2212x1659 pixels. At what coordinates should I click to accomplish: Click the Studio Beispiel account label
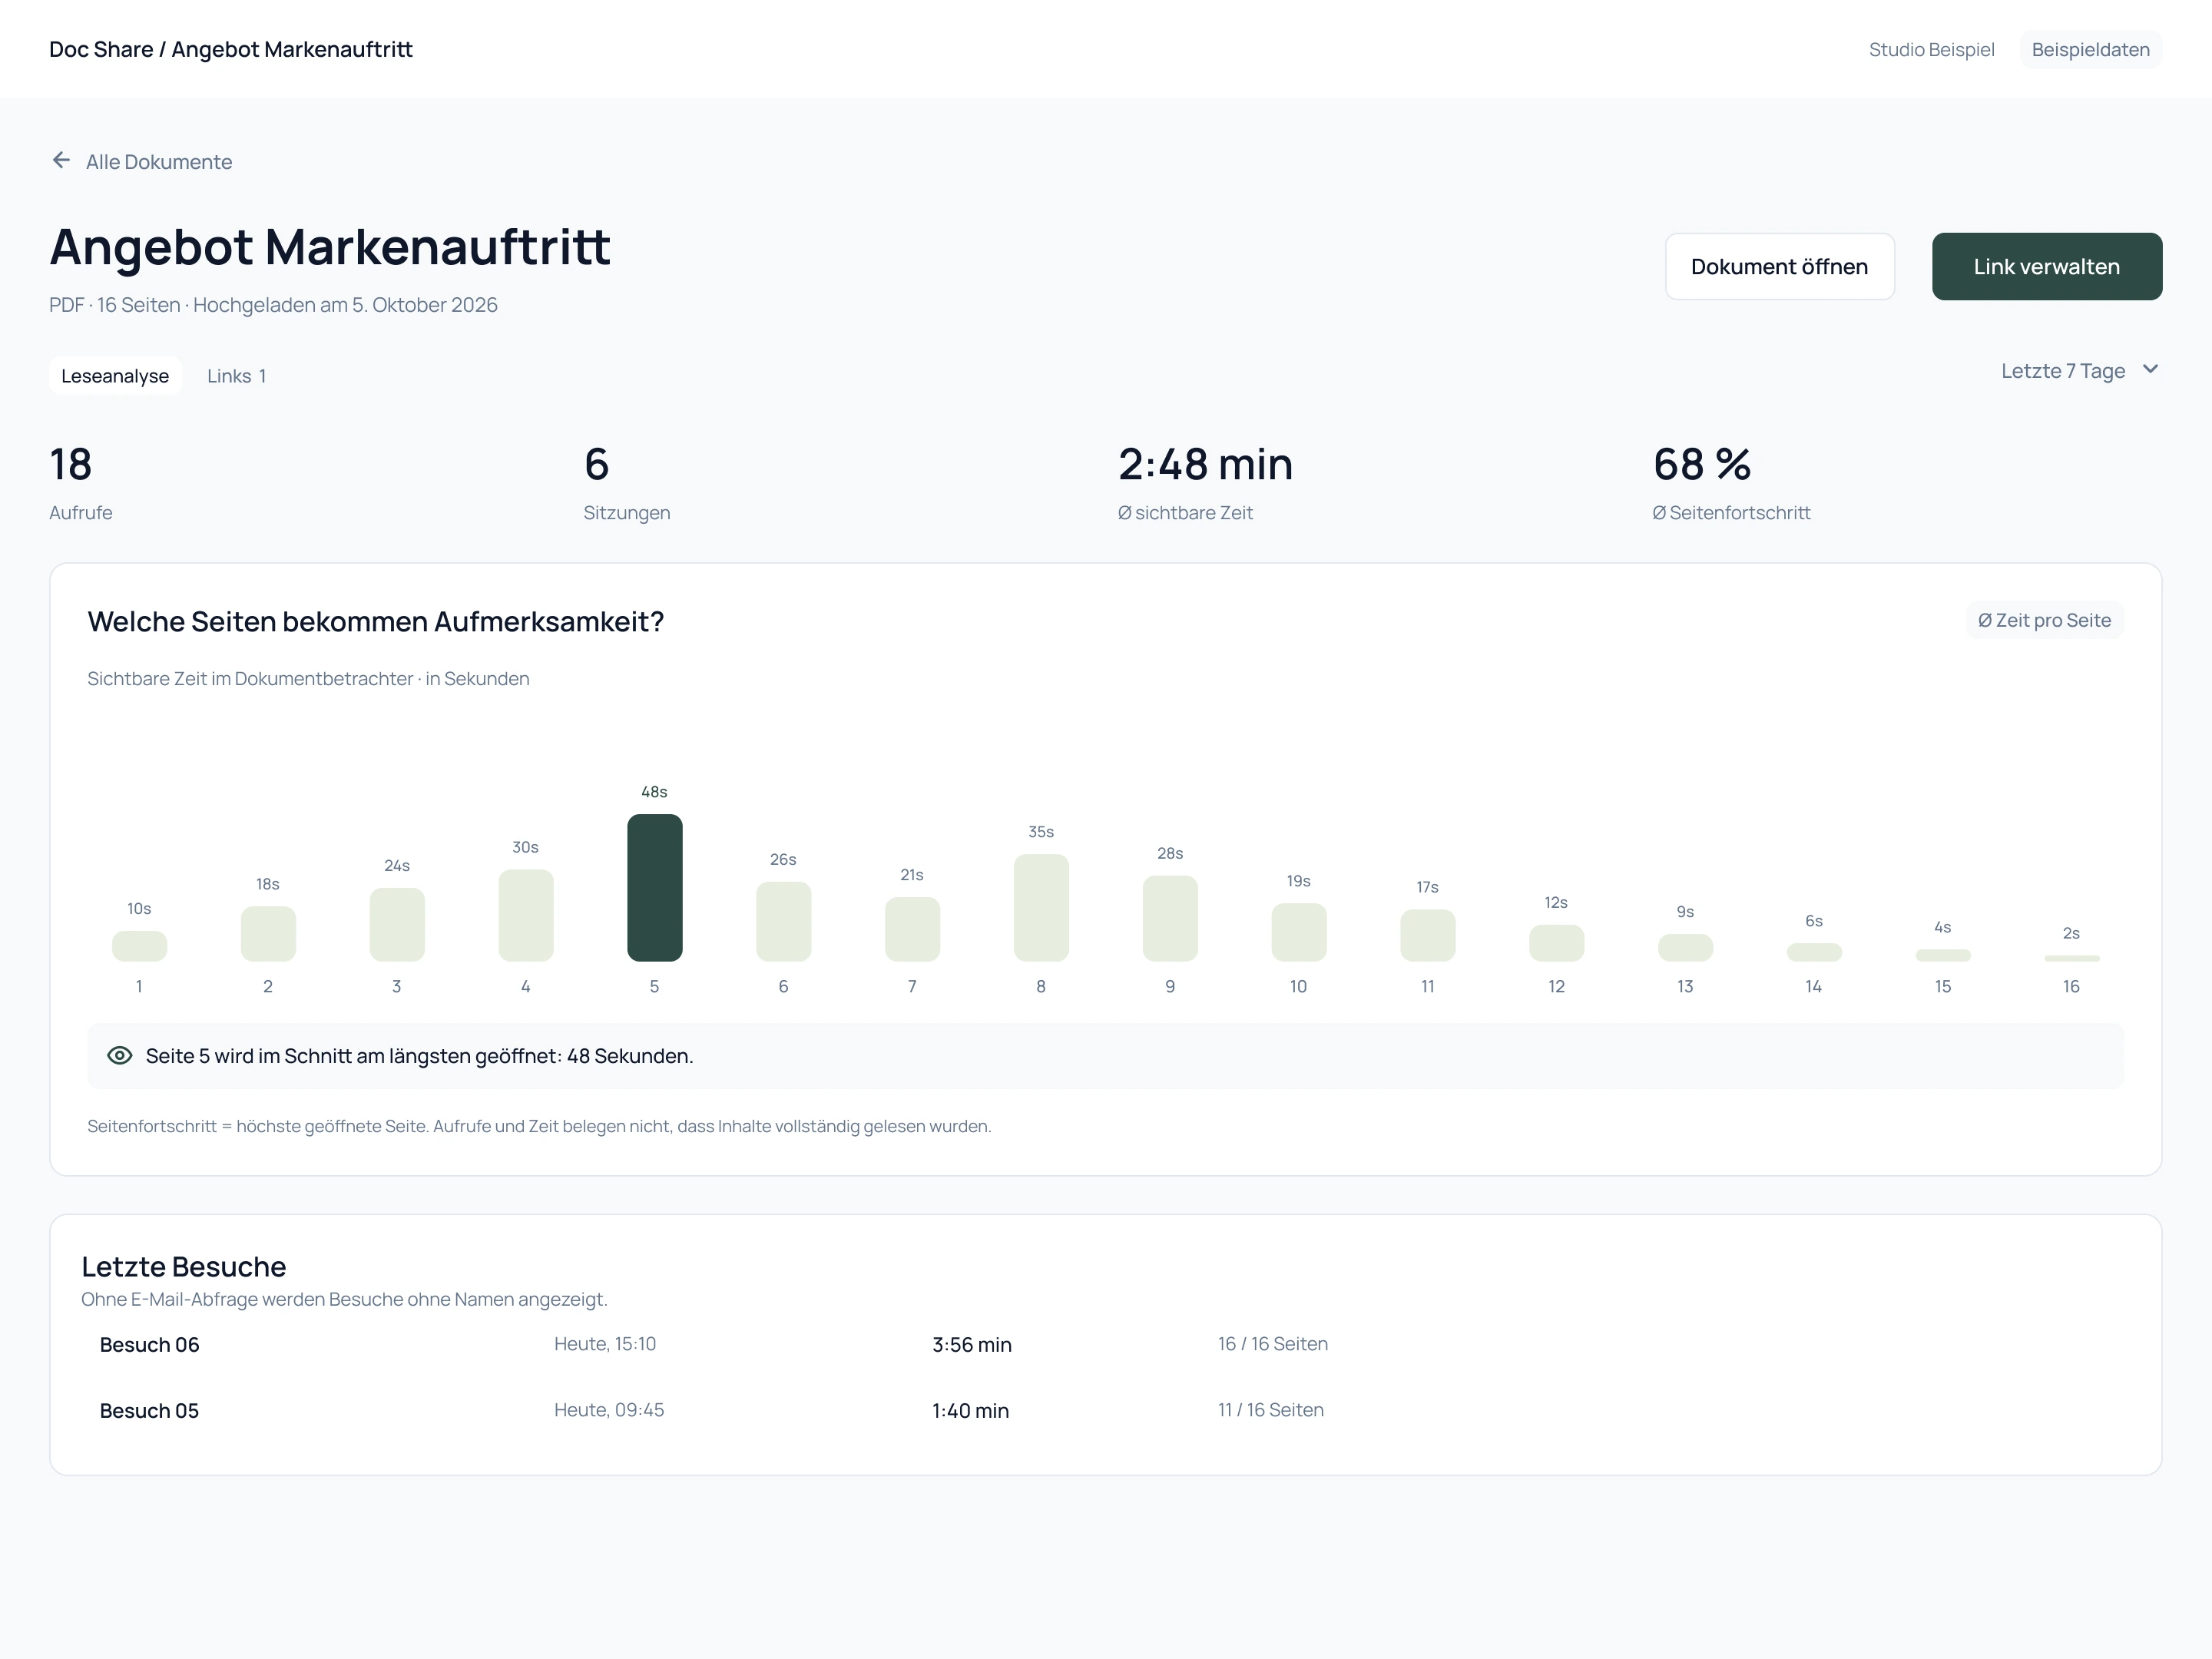[1931, 49]
